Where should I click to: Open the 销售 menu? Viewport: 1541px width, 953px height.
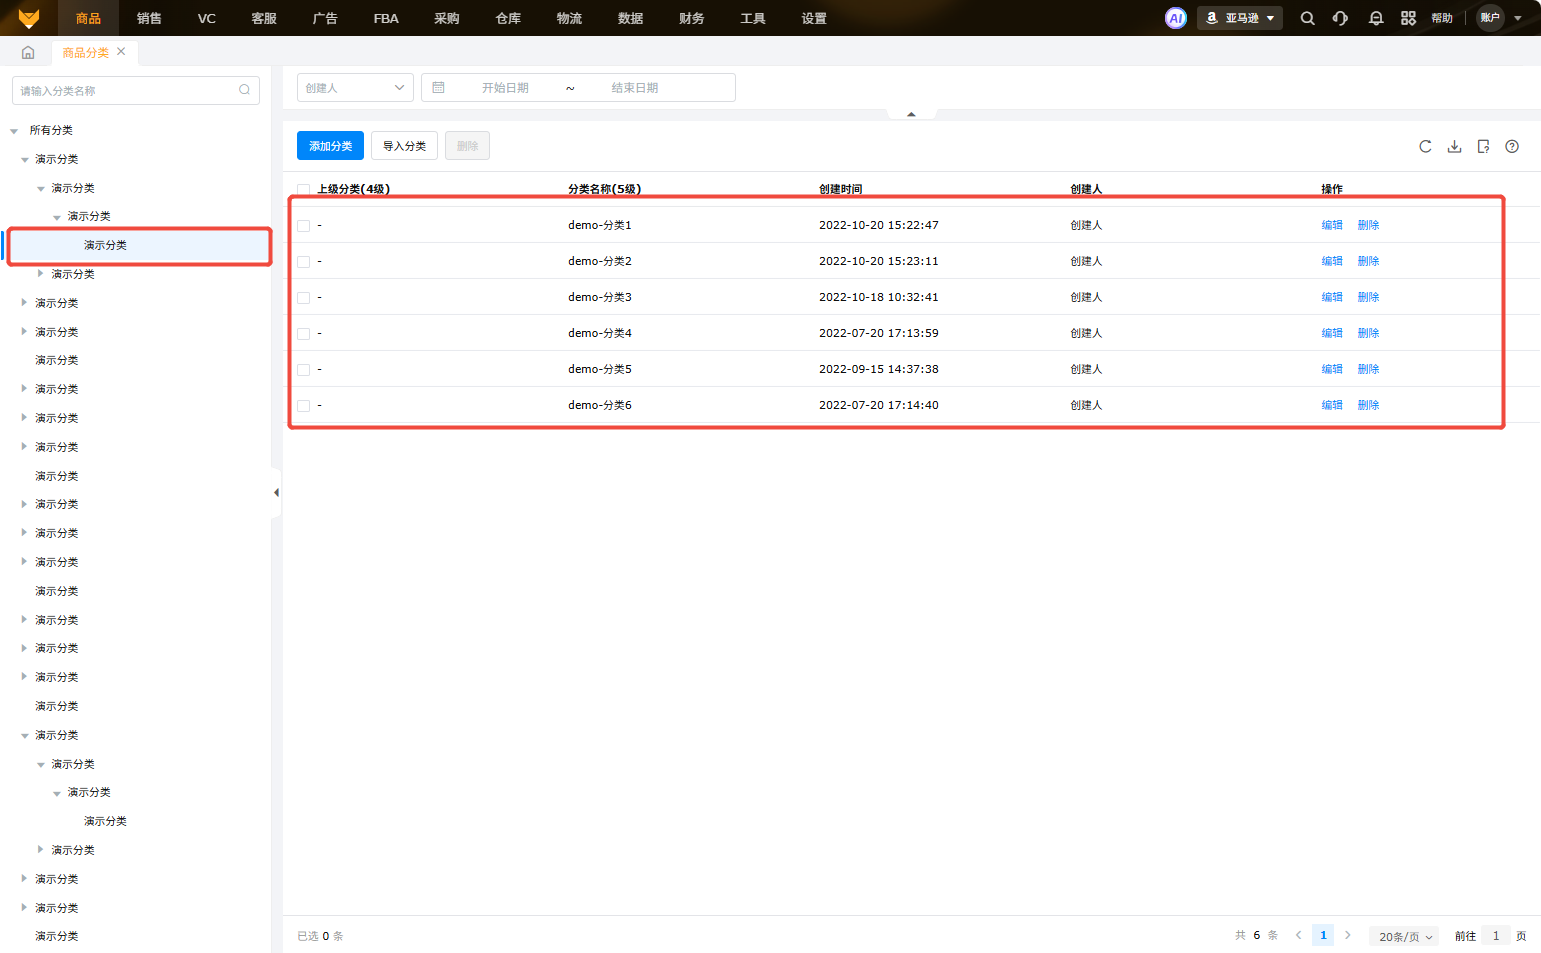[x=149, y=18]
